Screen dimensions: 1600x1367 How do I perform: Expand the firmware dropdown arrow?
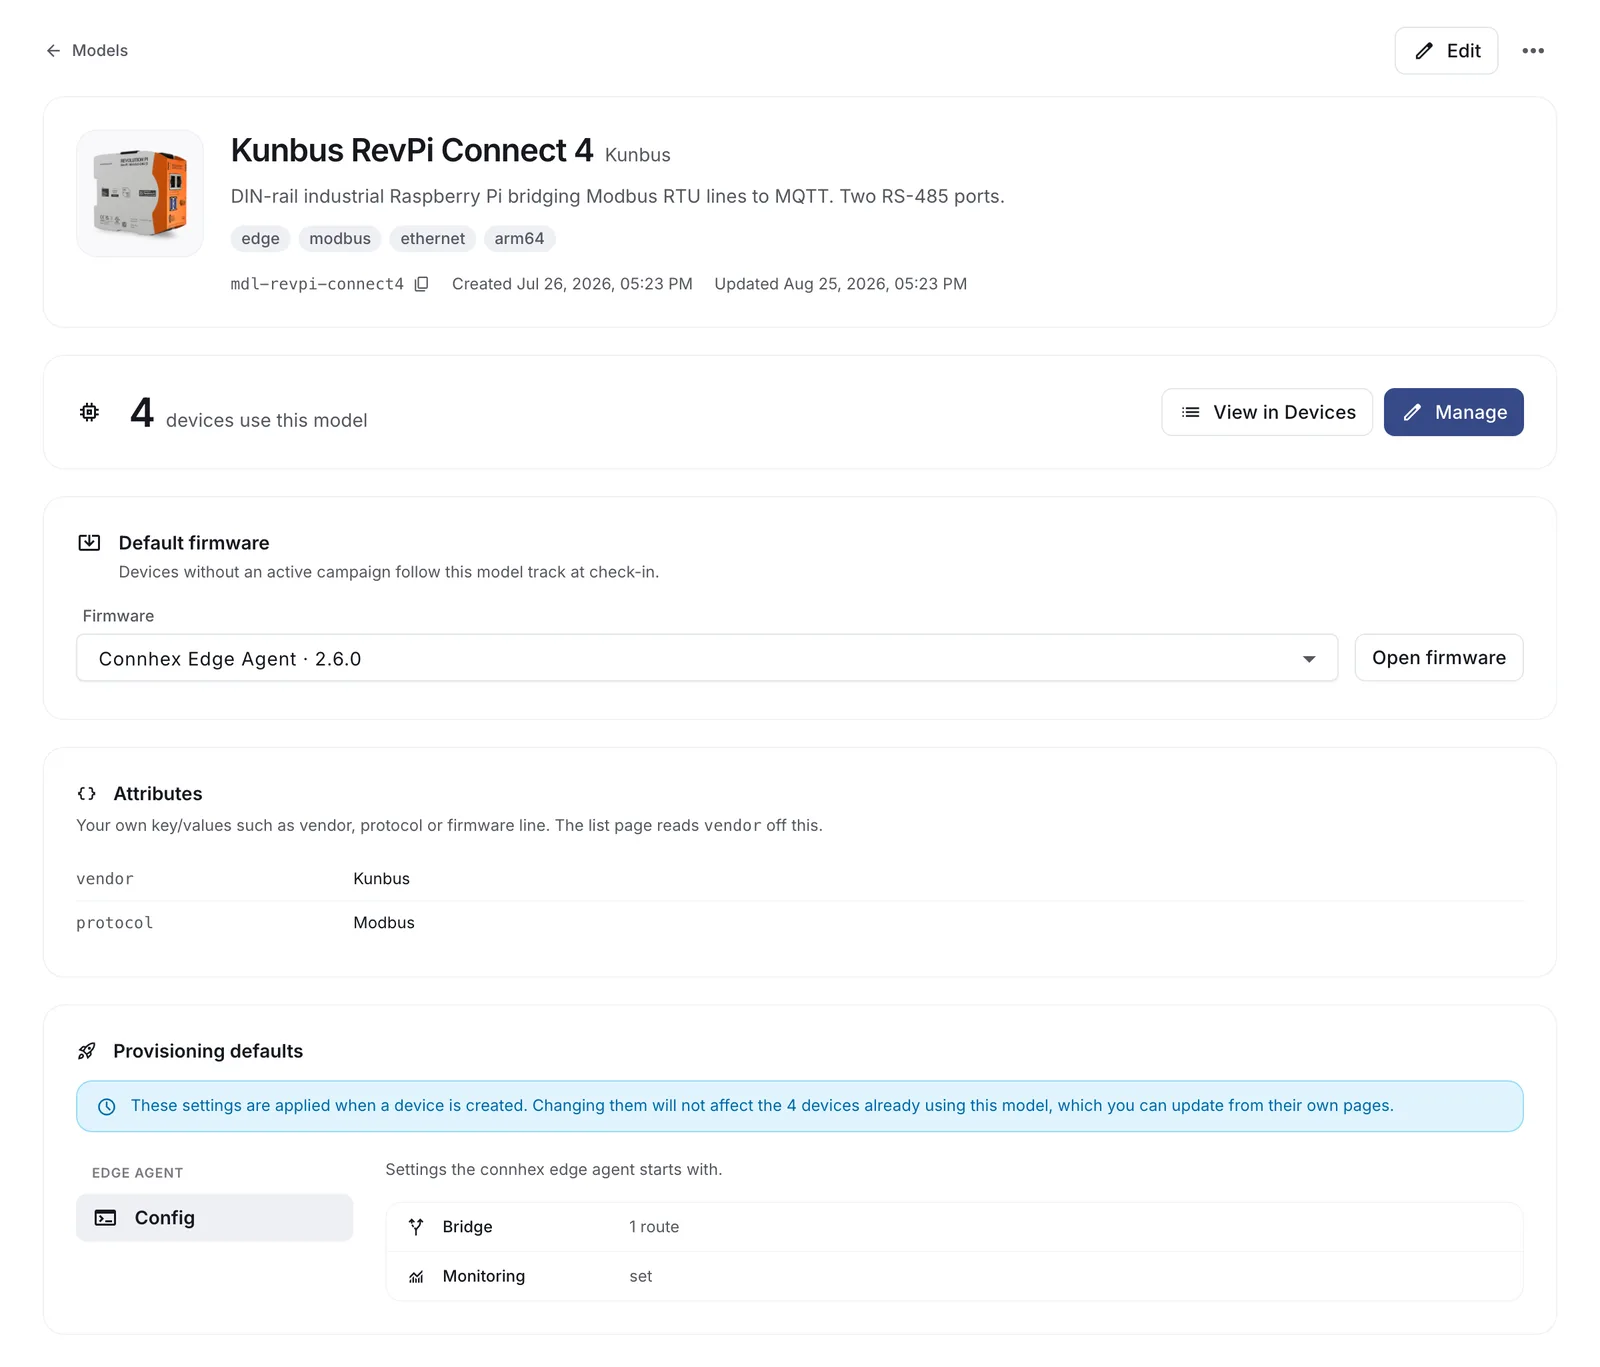pos(1309,659)
